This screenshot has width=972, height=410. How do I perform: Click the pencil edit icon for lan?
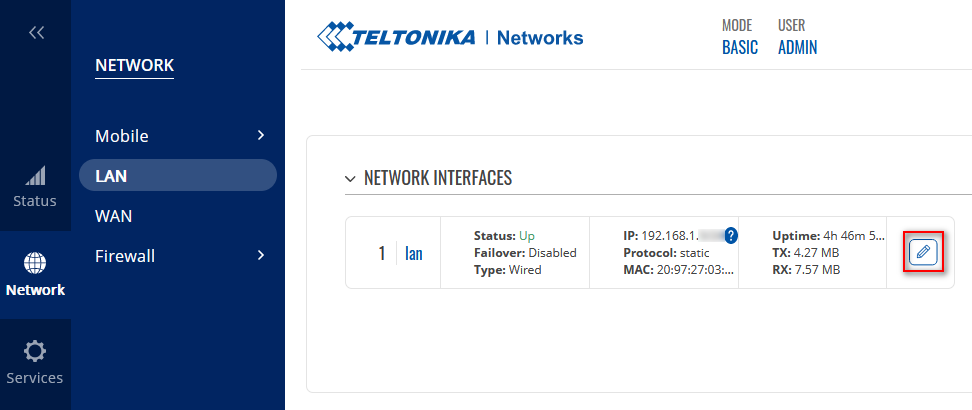tap(923, 252)
